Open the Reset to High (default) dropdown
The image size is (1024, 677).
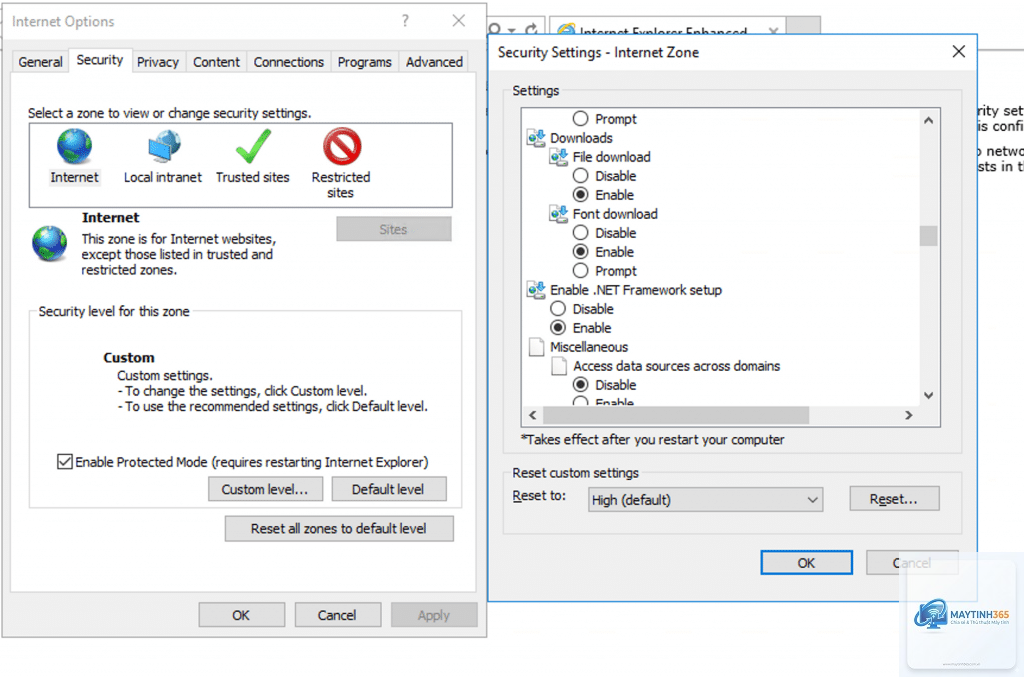tap(705, 500)
